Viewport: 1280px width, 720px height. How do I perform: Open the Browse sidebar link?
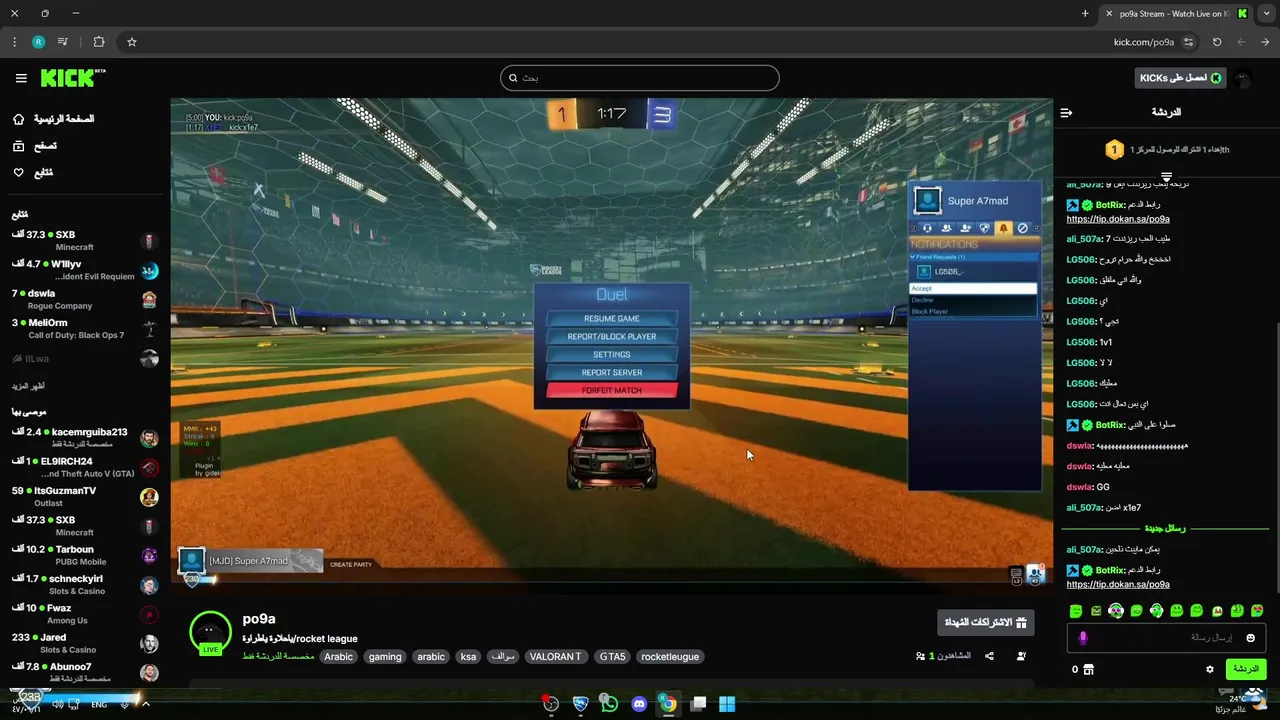(35, 146)
